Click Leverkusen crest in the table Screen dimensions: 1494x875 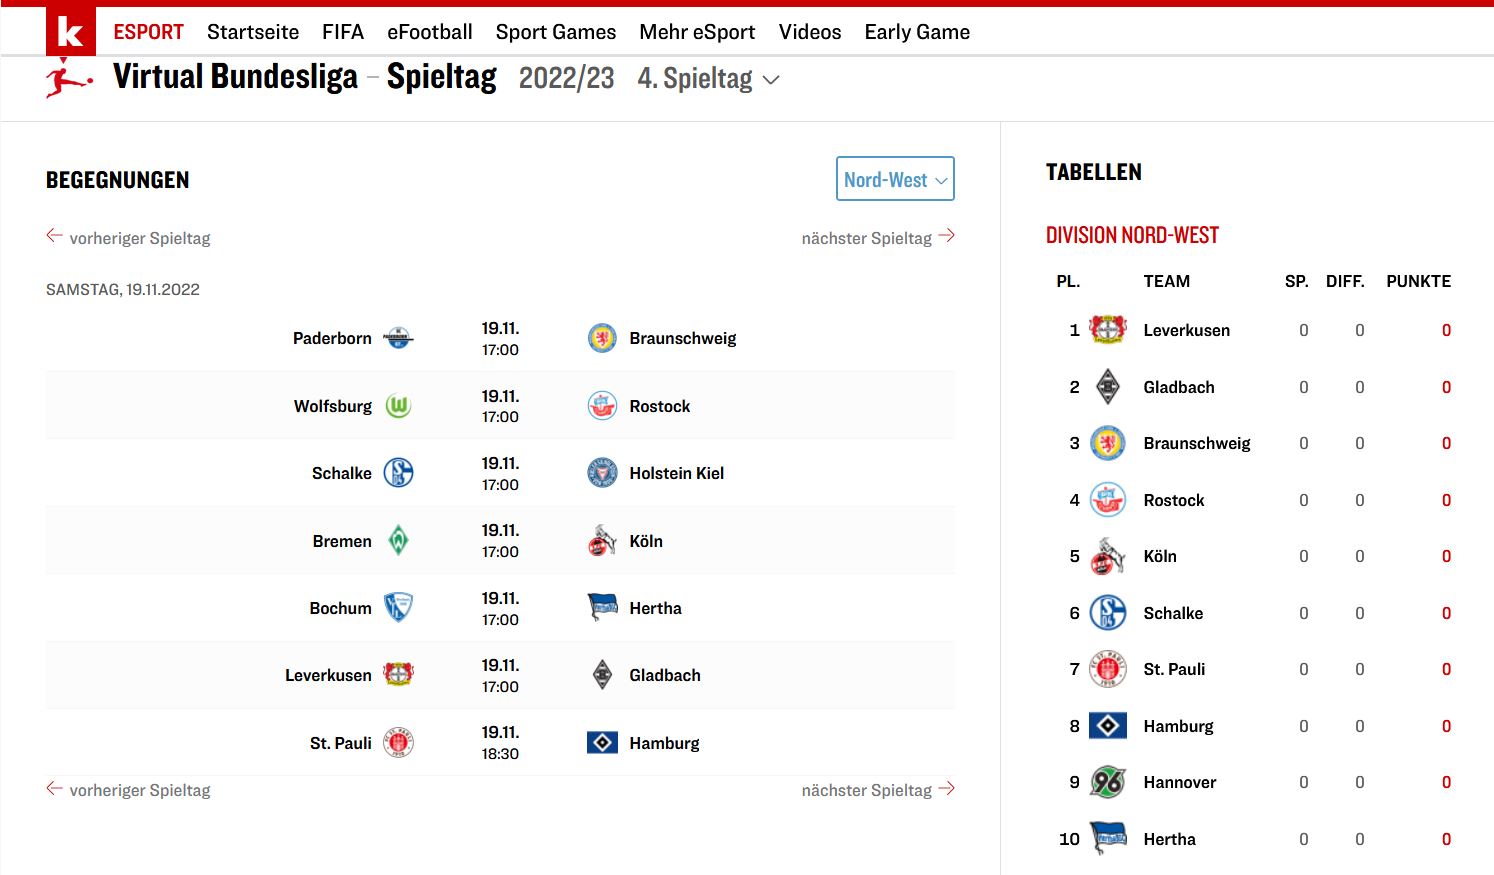[1107, 330]
